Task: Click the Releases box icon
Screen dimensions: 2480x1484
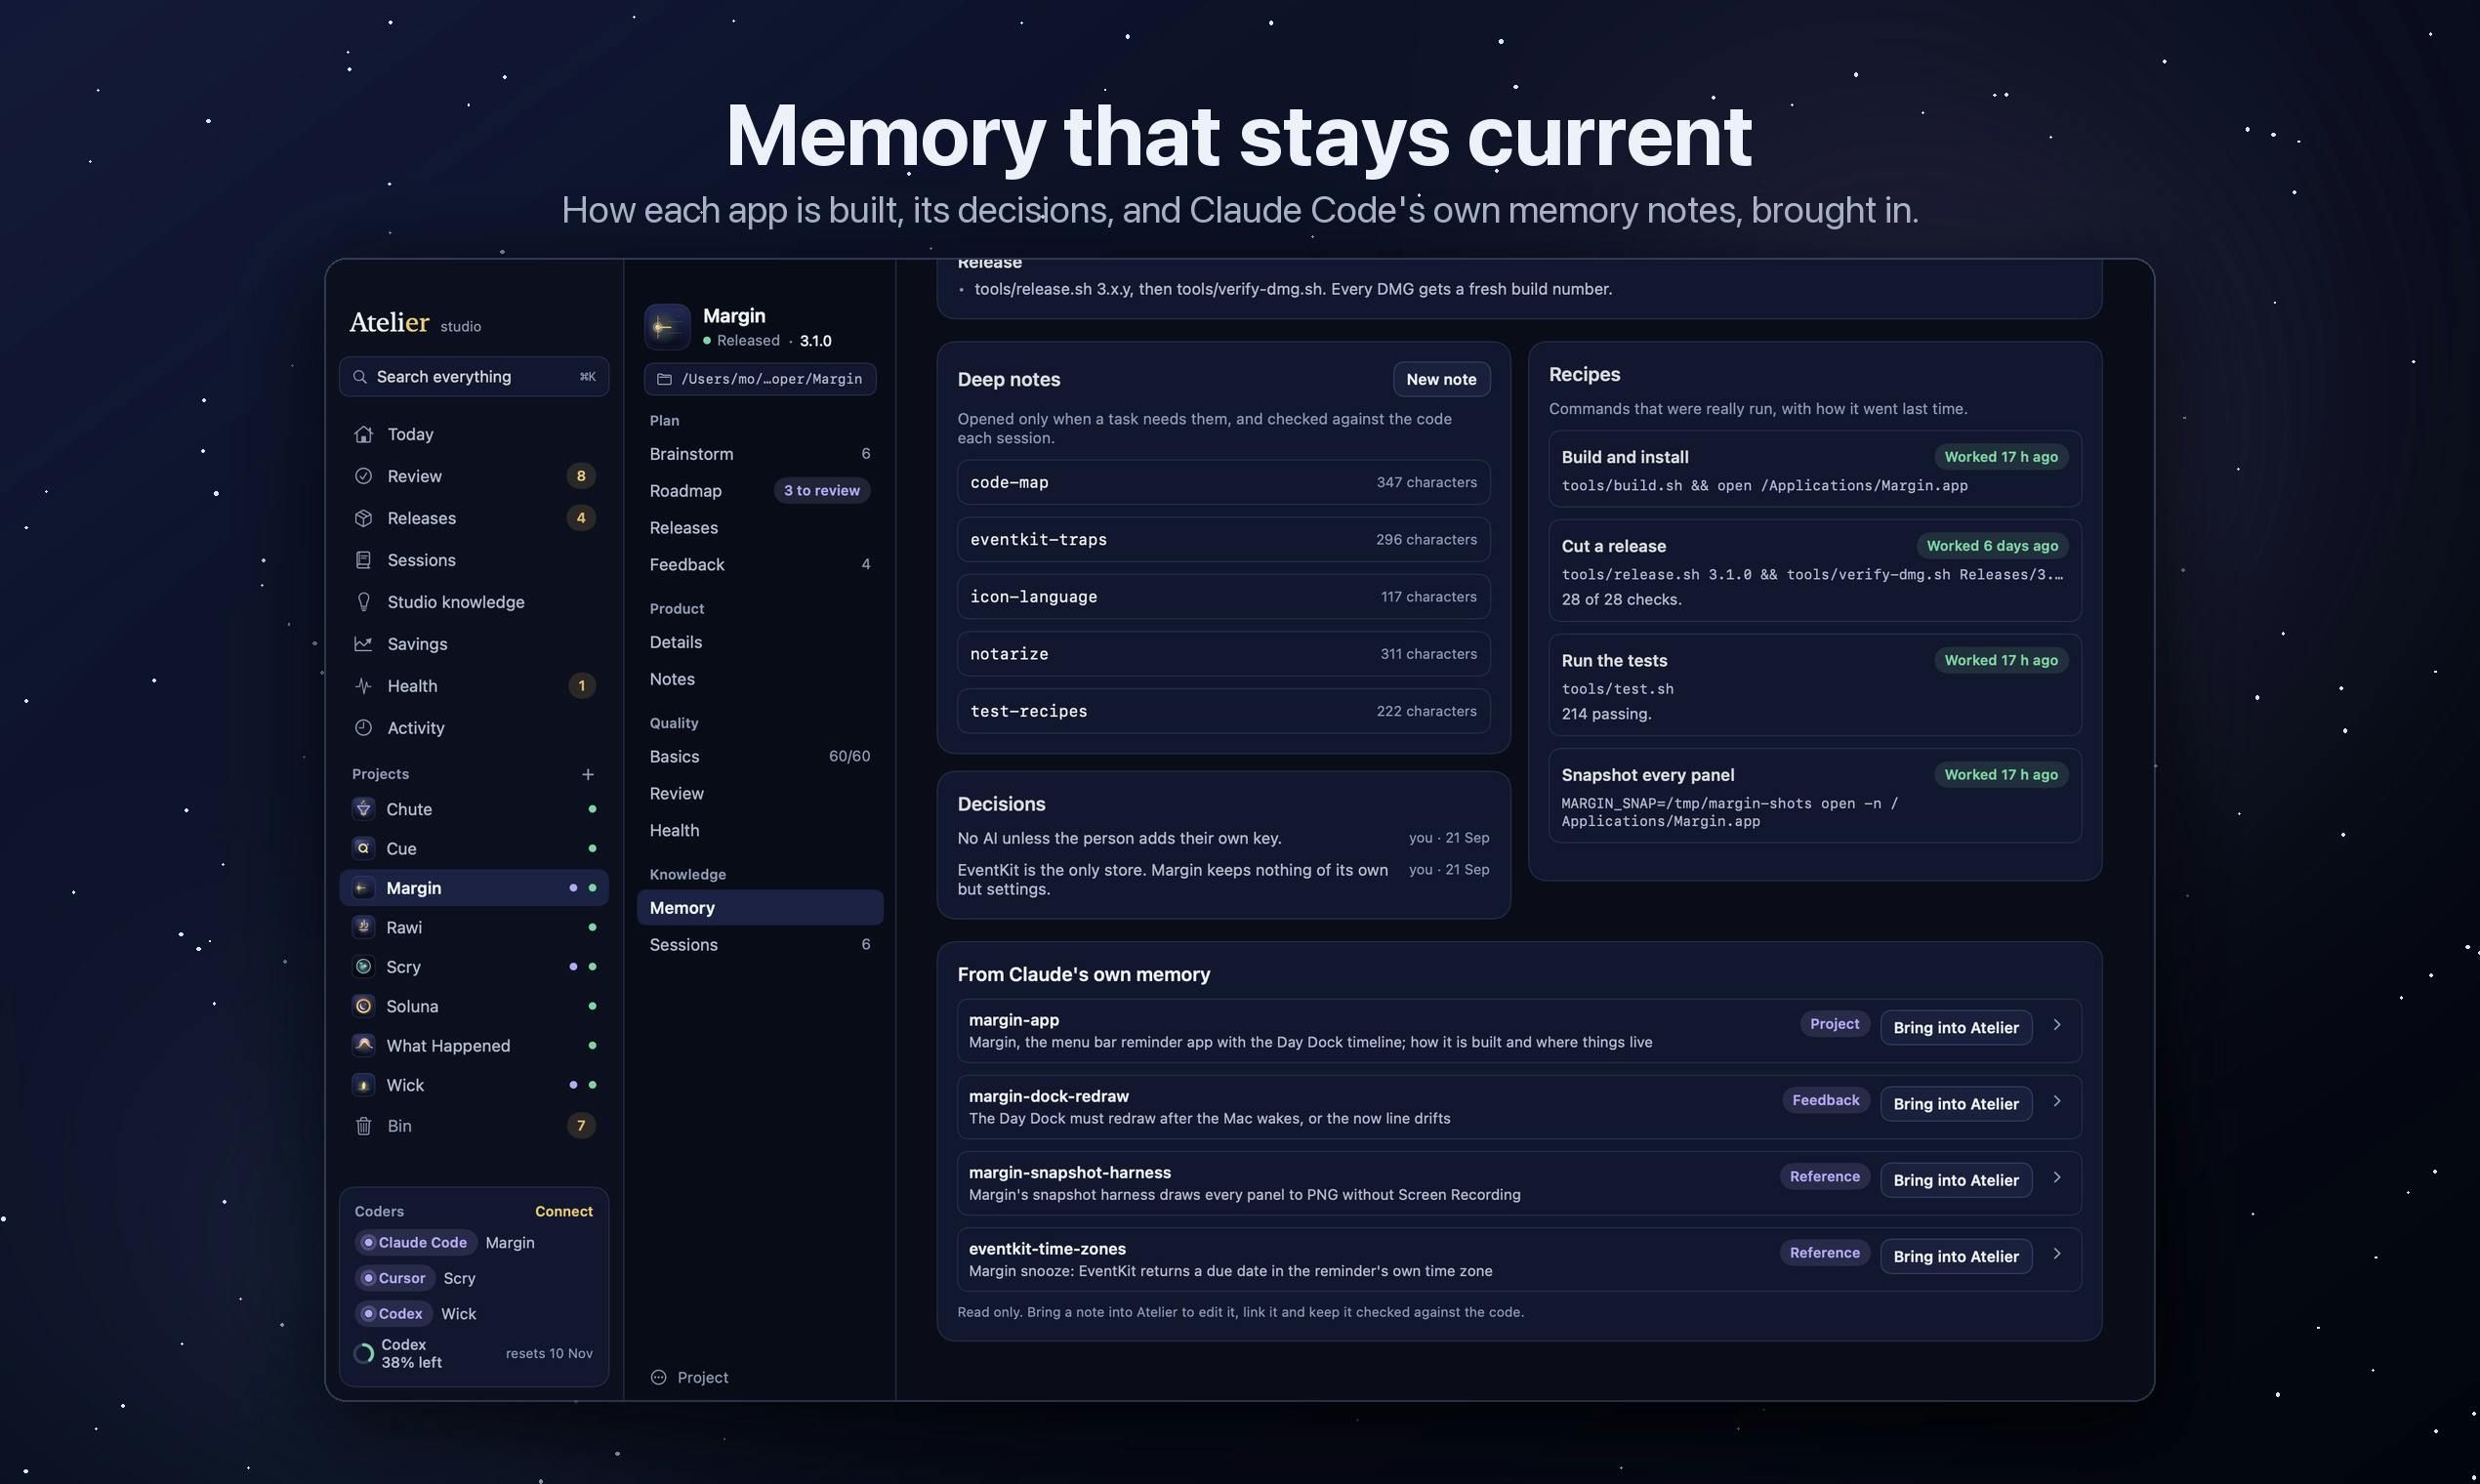Action: (363, 518)
